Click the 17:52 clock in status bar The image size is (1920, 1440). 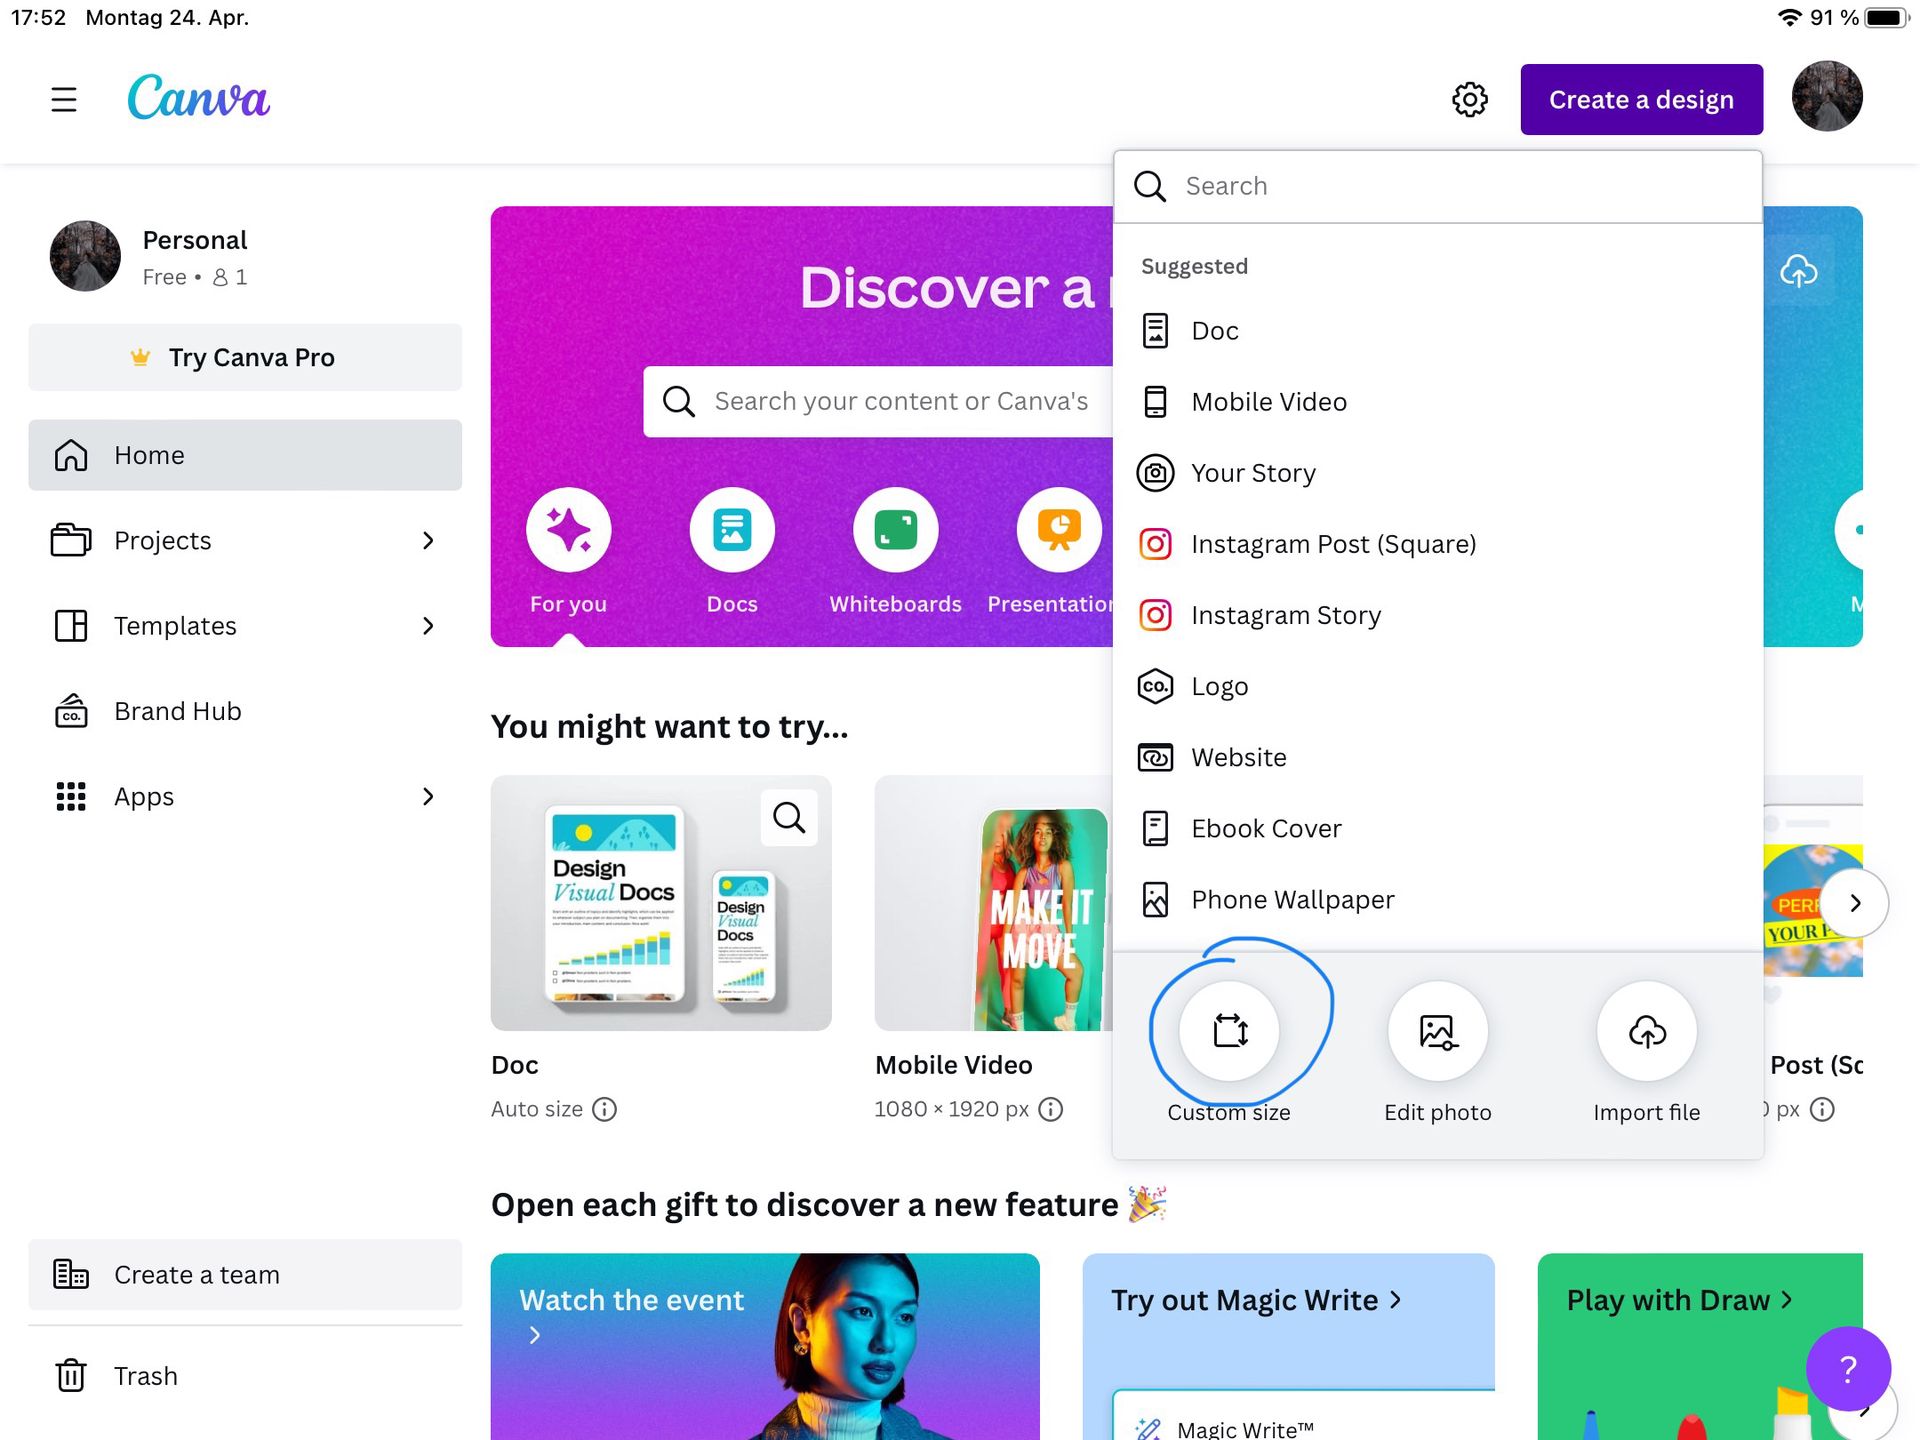(x=38, y=18)
